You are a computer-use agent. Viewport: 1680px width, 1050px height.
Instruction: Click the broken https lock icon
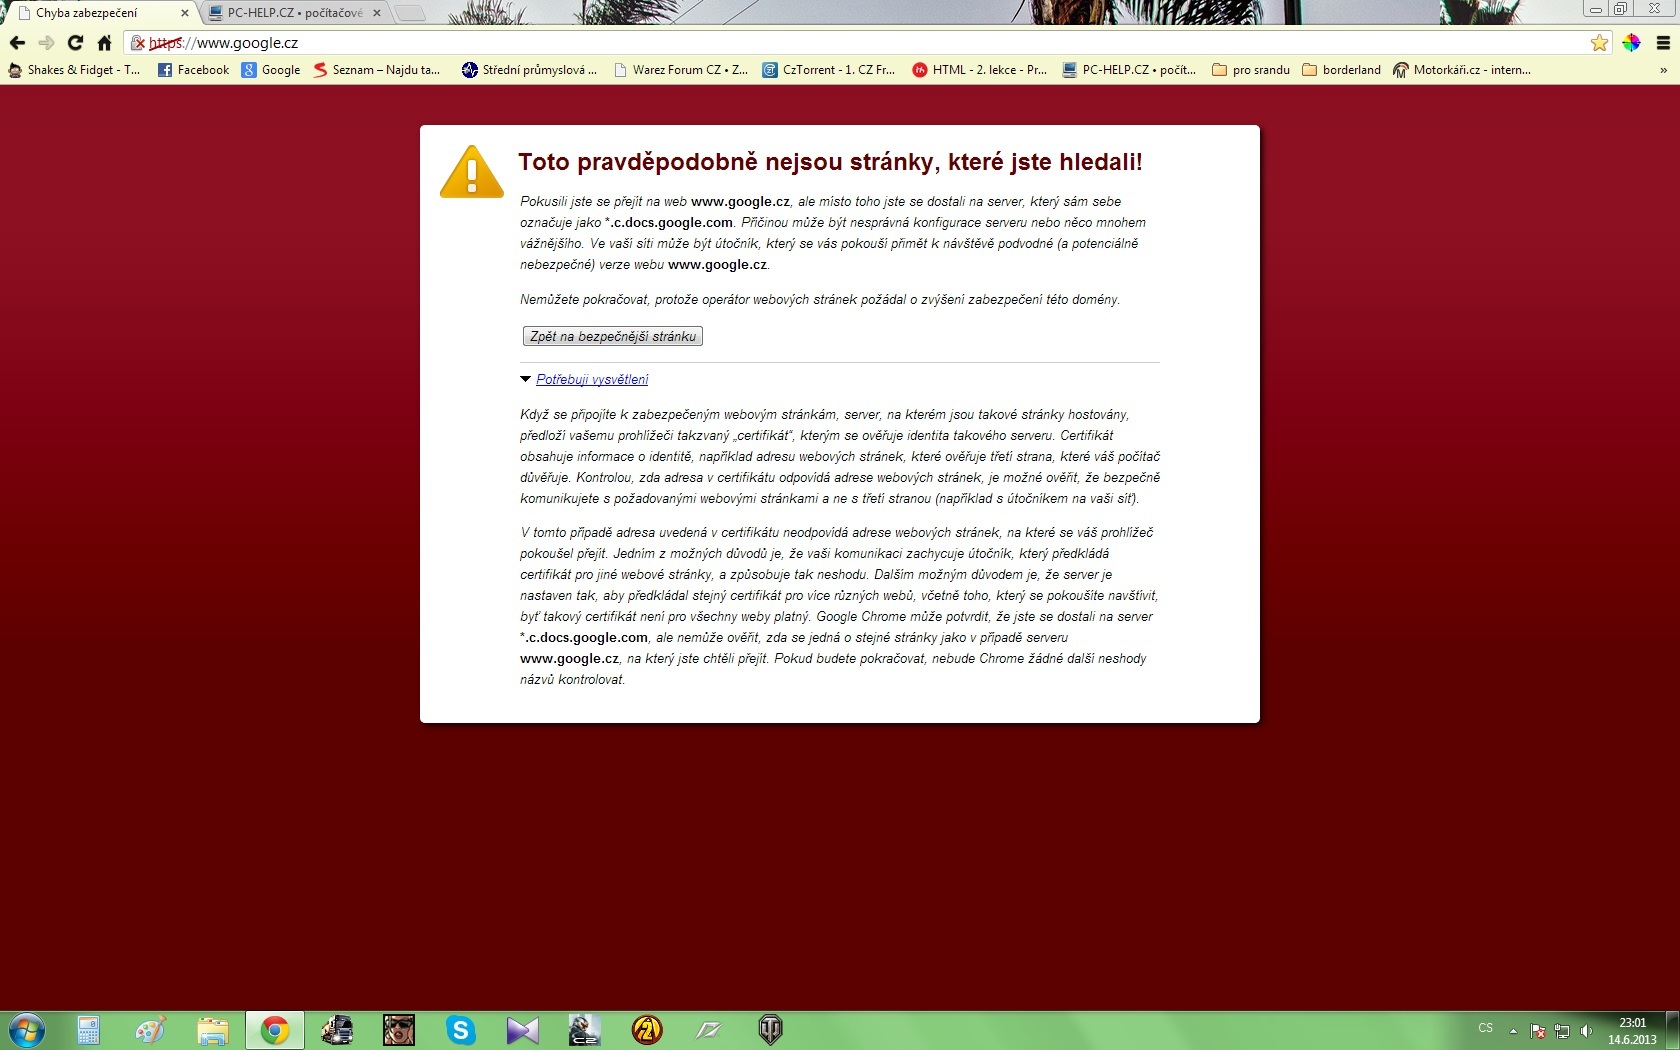pos(138,43)
